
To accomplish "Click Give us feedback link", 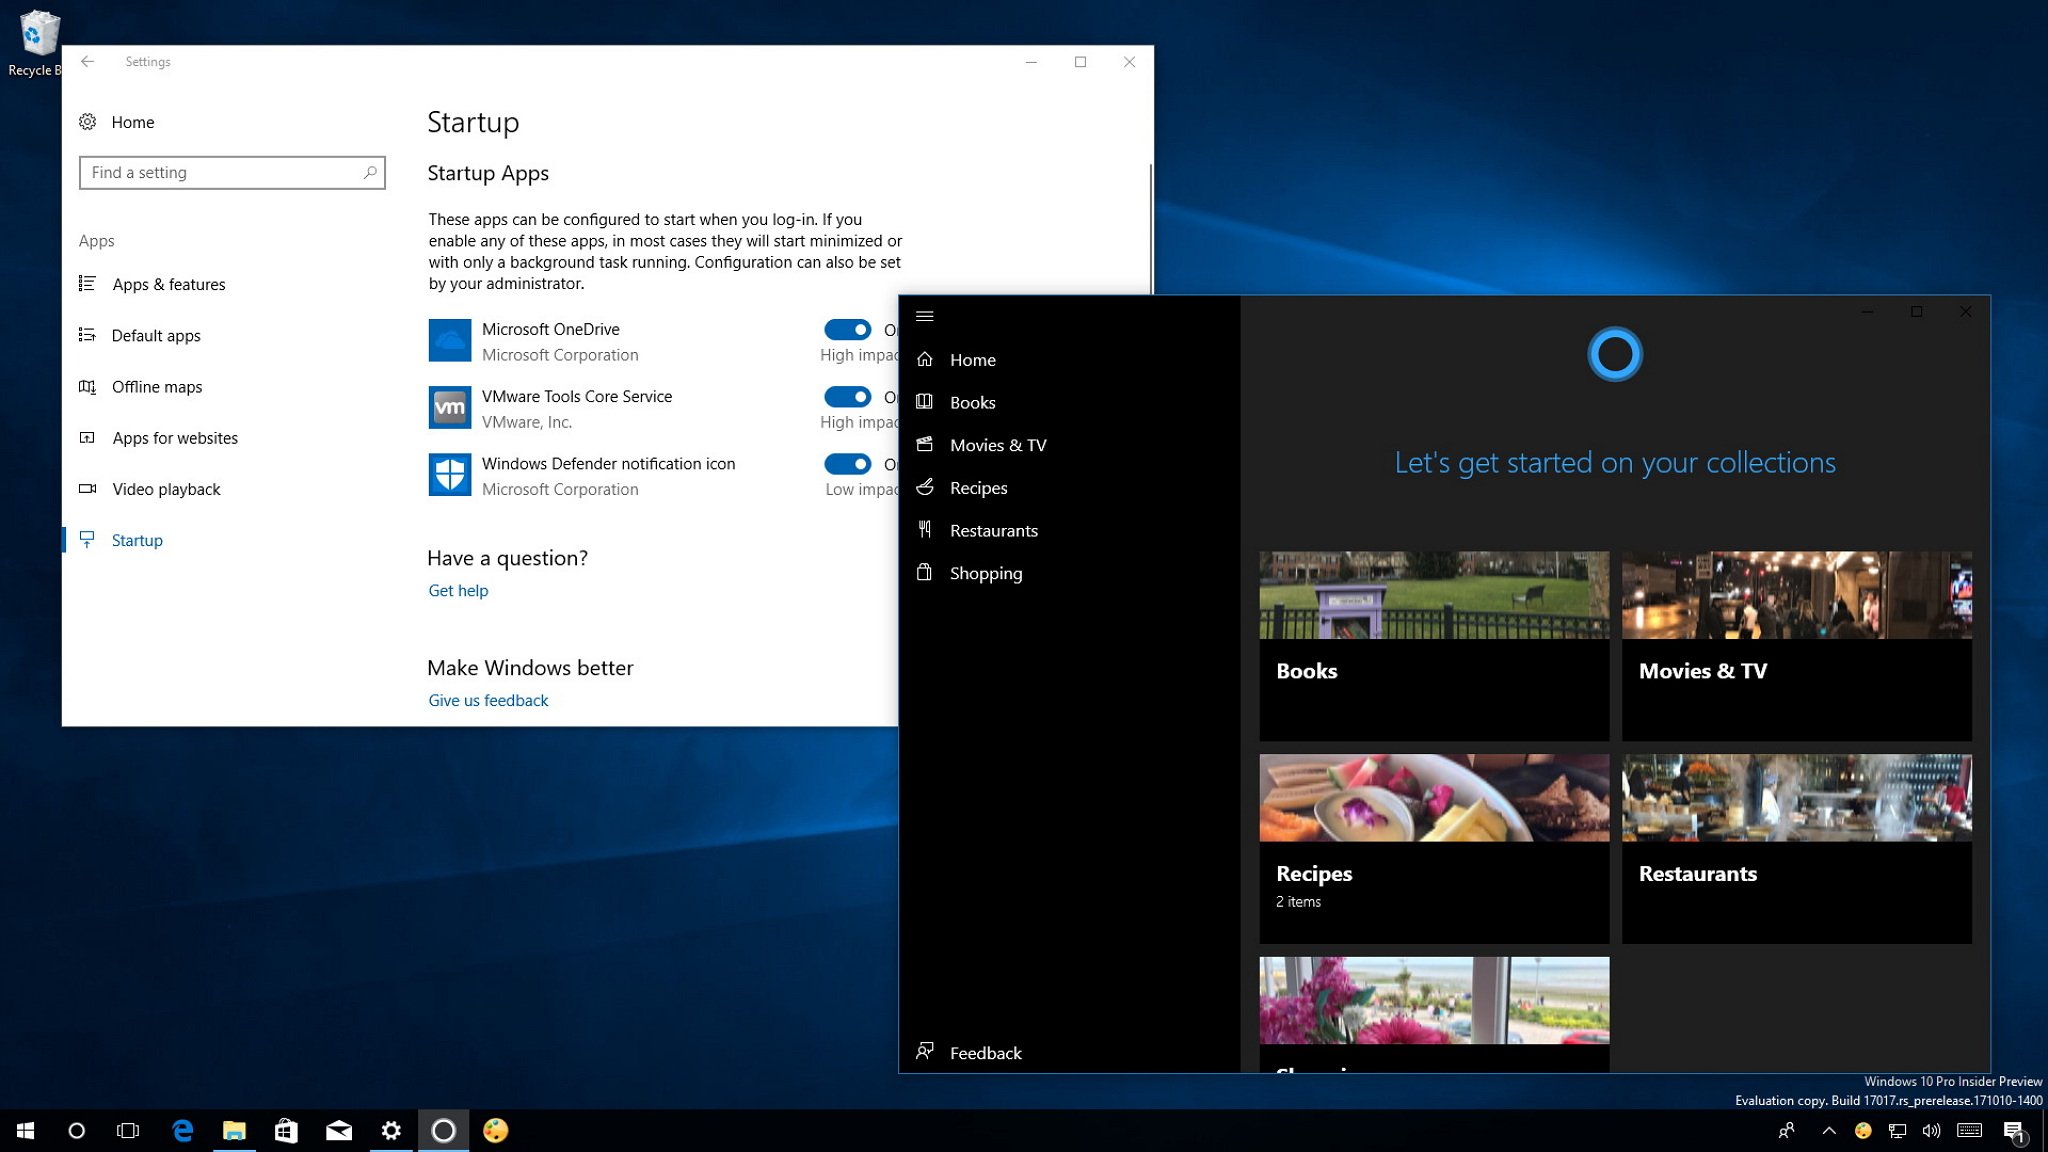I will point(487,699).
